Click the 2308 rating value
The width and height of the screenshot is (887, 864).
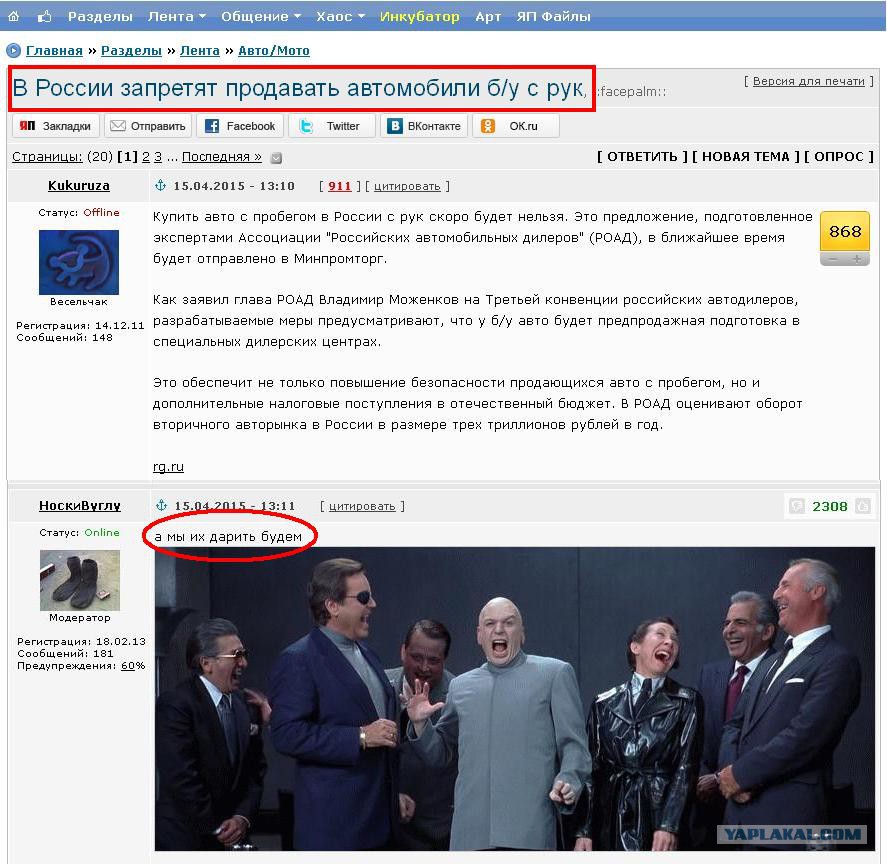pyautogui.click(x=830, y=506)
